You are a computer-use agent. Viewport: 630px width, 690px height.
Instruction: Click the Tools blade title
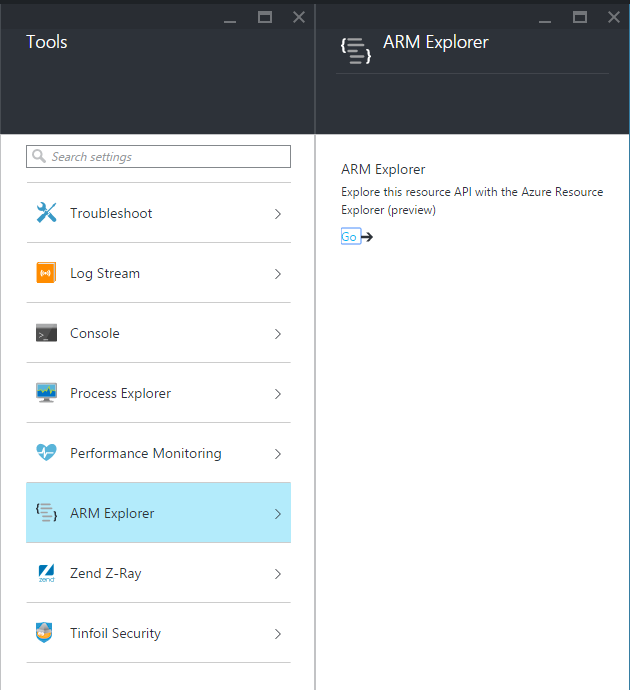[x=47, y=42]
